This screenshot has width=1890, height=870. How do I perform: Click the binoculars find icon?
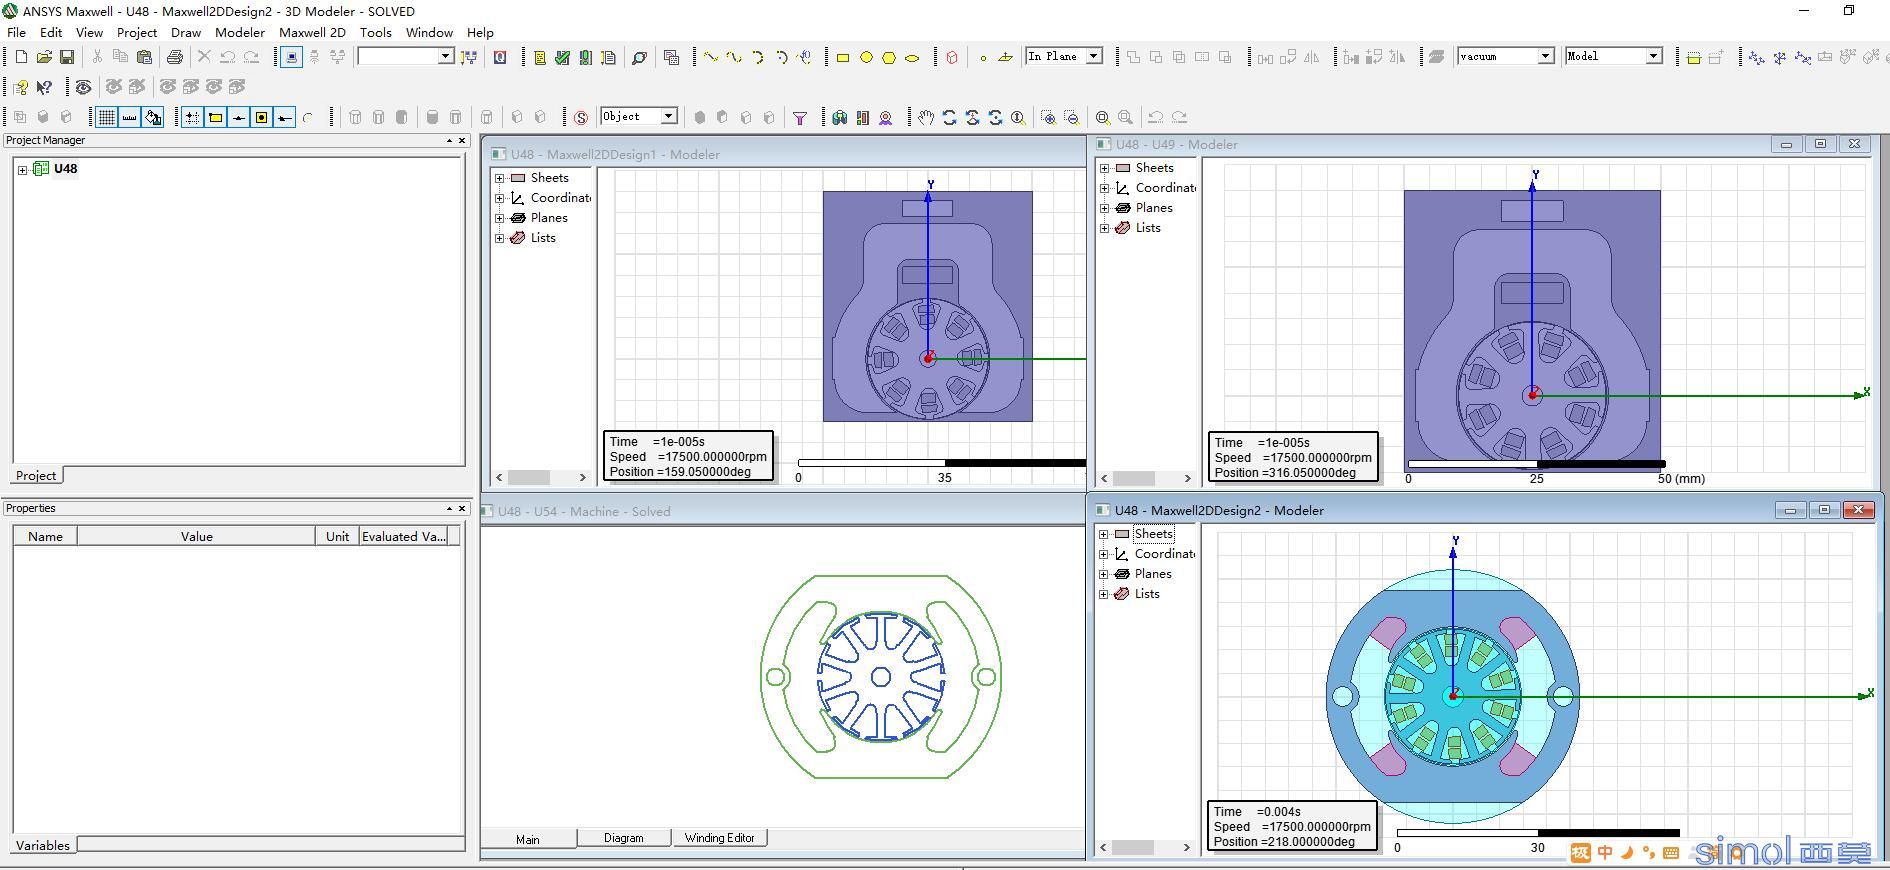pos(839,117)
